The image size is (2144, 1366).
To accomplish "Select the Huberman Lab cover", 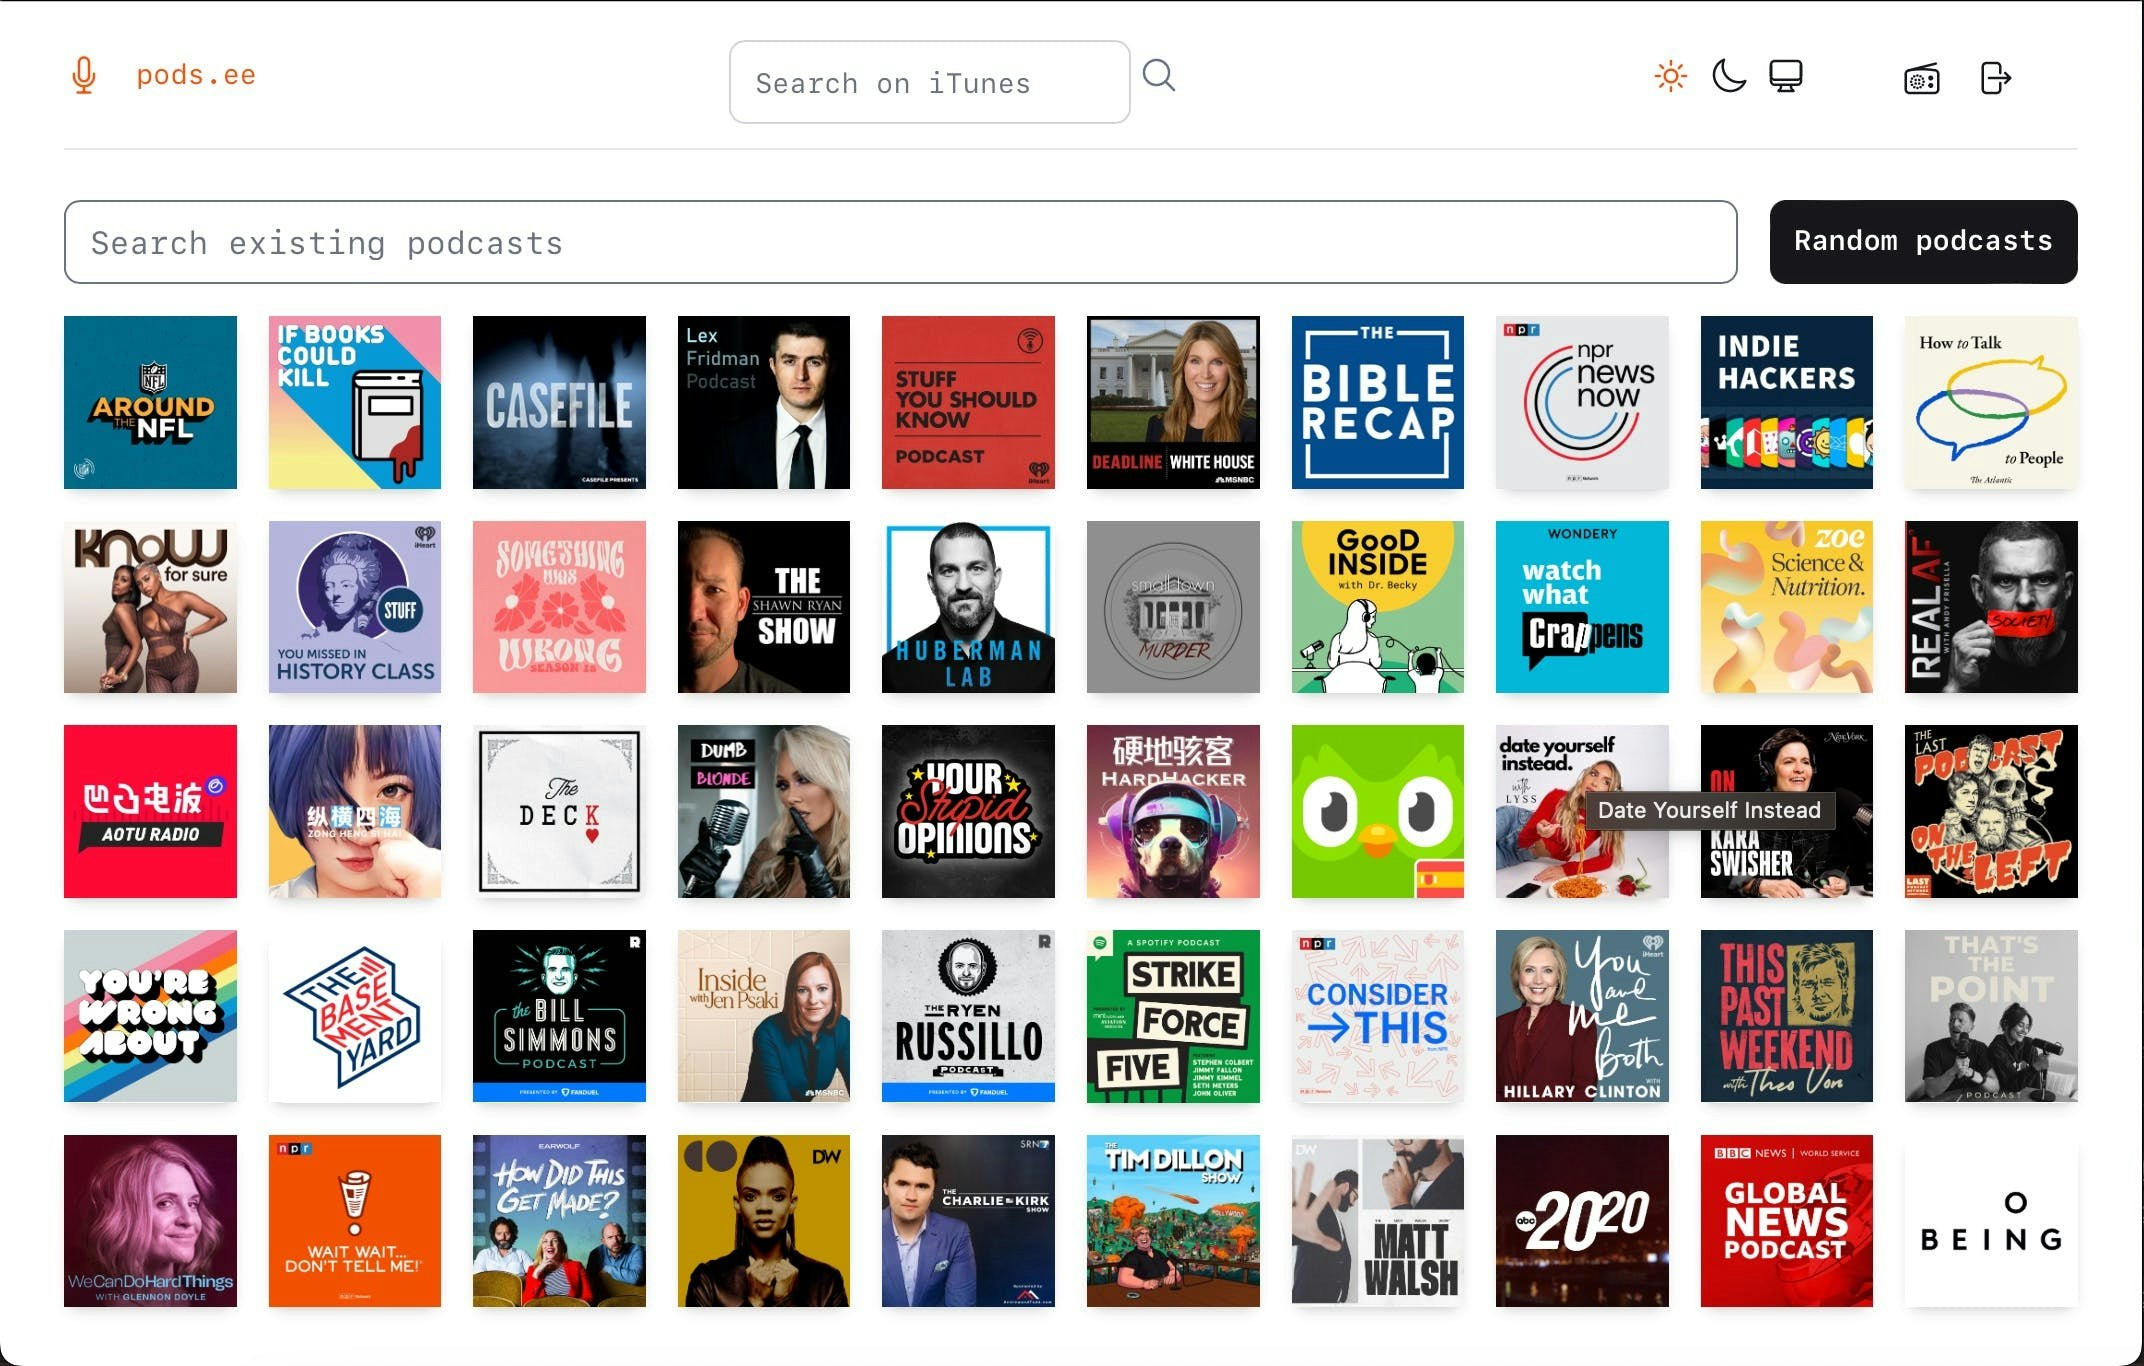I will point(968,607).
